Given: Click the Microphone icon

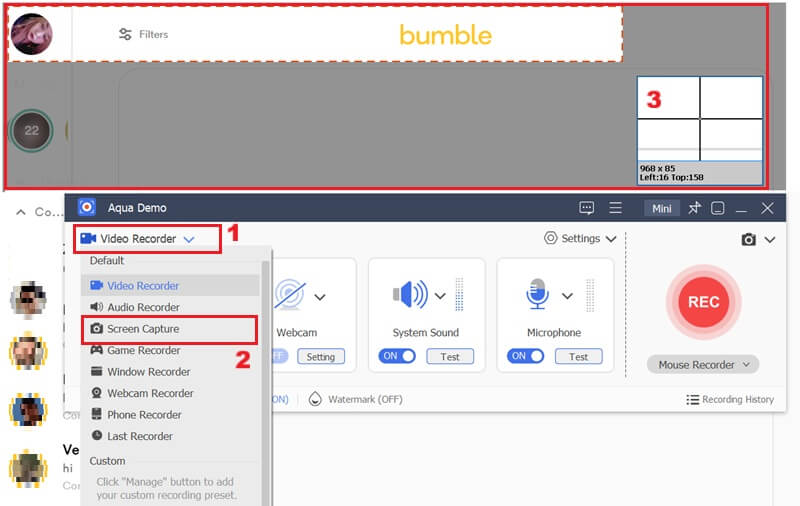Looking at the screenshot, I should pyautogui.click(x=537, y=295).
